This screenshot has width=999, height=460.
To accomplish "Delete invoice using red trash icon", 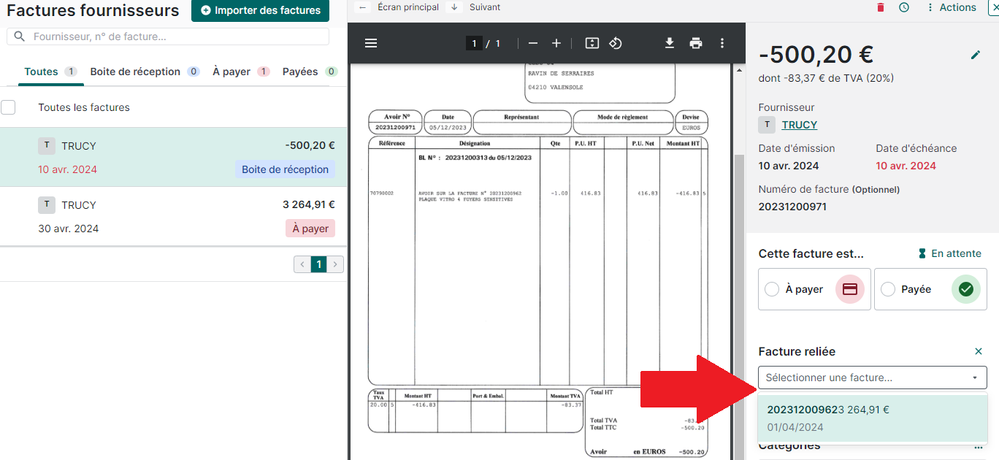I will tap(880, 8).
